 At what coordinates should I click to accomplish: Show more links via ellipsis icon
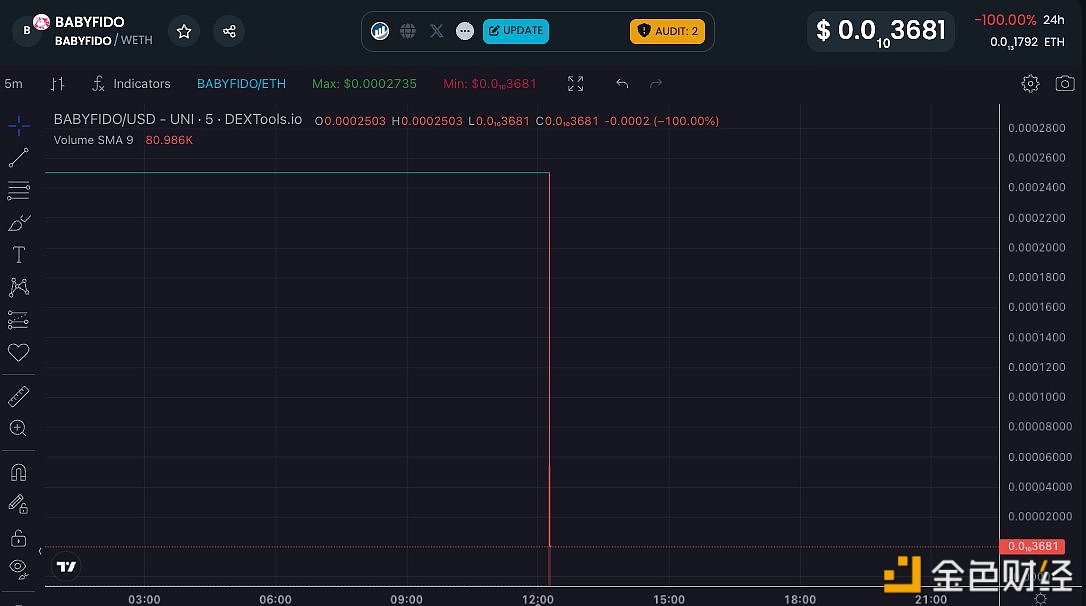tap(465, 31)
